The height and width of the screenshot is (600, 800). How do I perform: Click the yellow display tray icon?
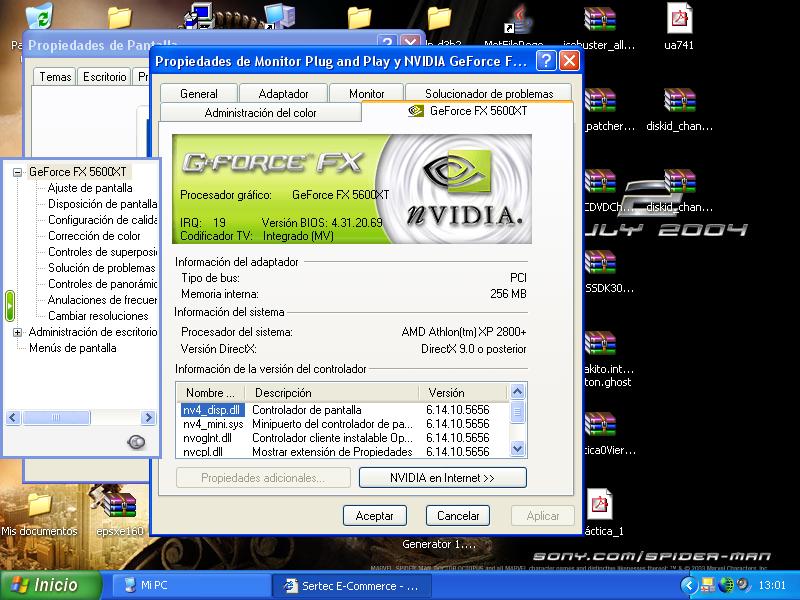coord(707,585)
